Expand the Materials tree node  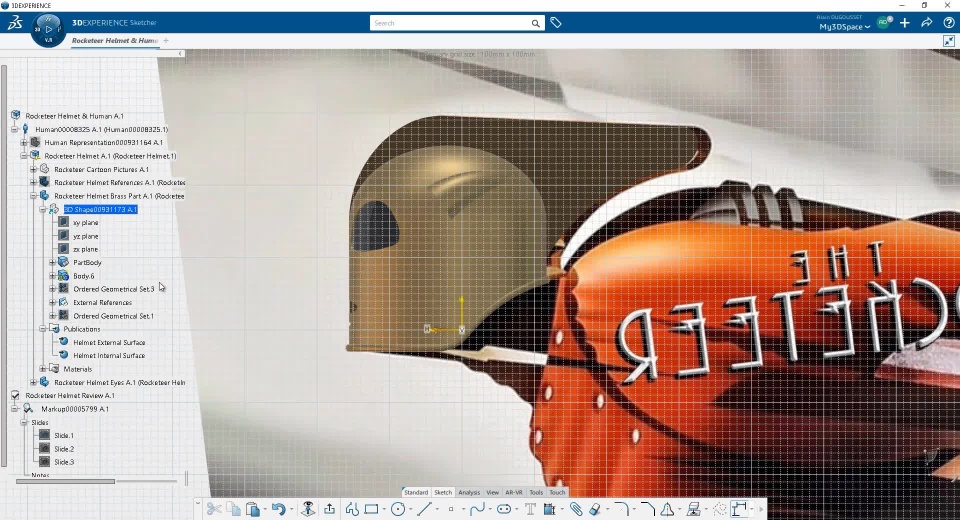[43, 369]
